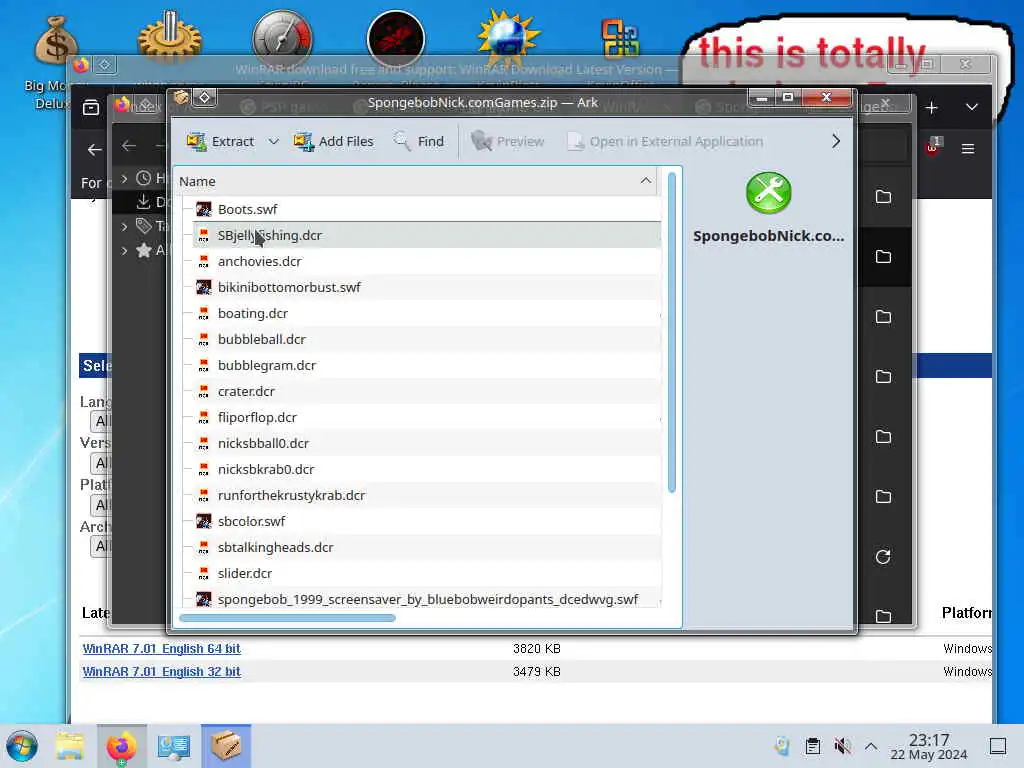Click the uBlock extension icon in Firefox

point(933,146)
